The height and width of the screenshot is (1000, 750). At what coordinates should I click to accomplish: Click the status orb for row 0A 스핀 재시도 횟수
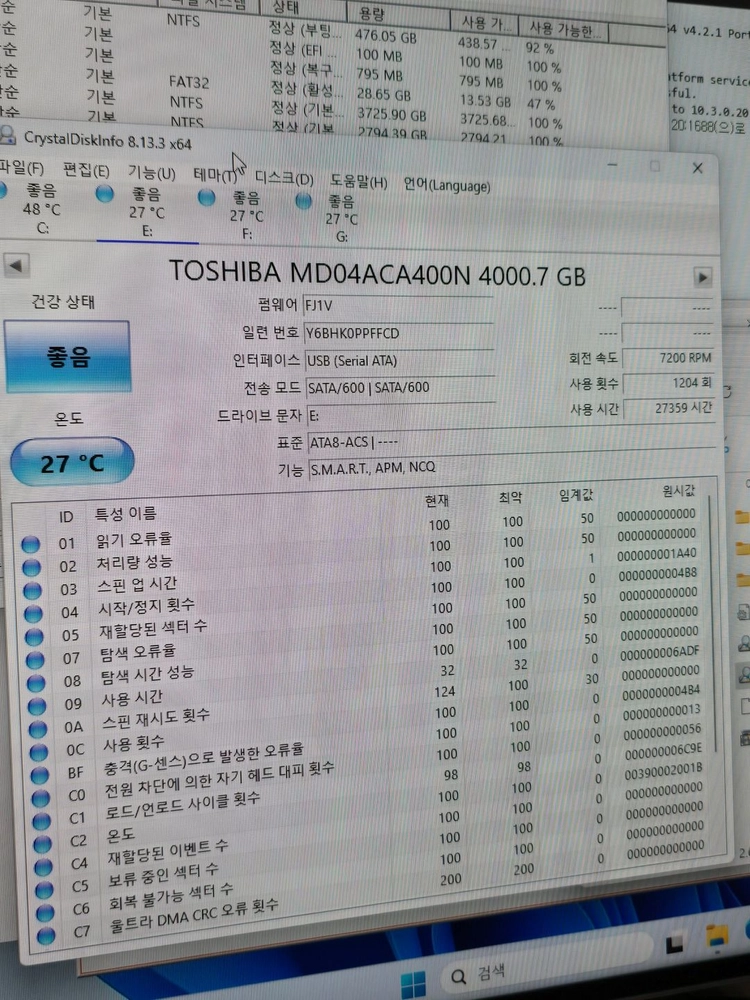(38, 728)
